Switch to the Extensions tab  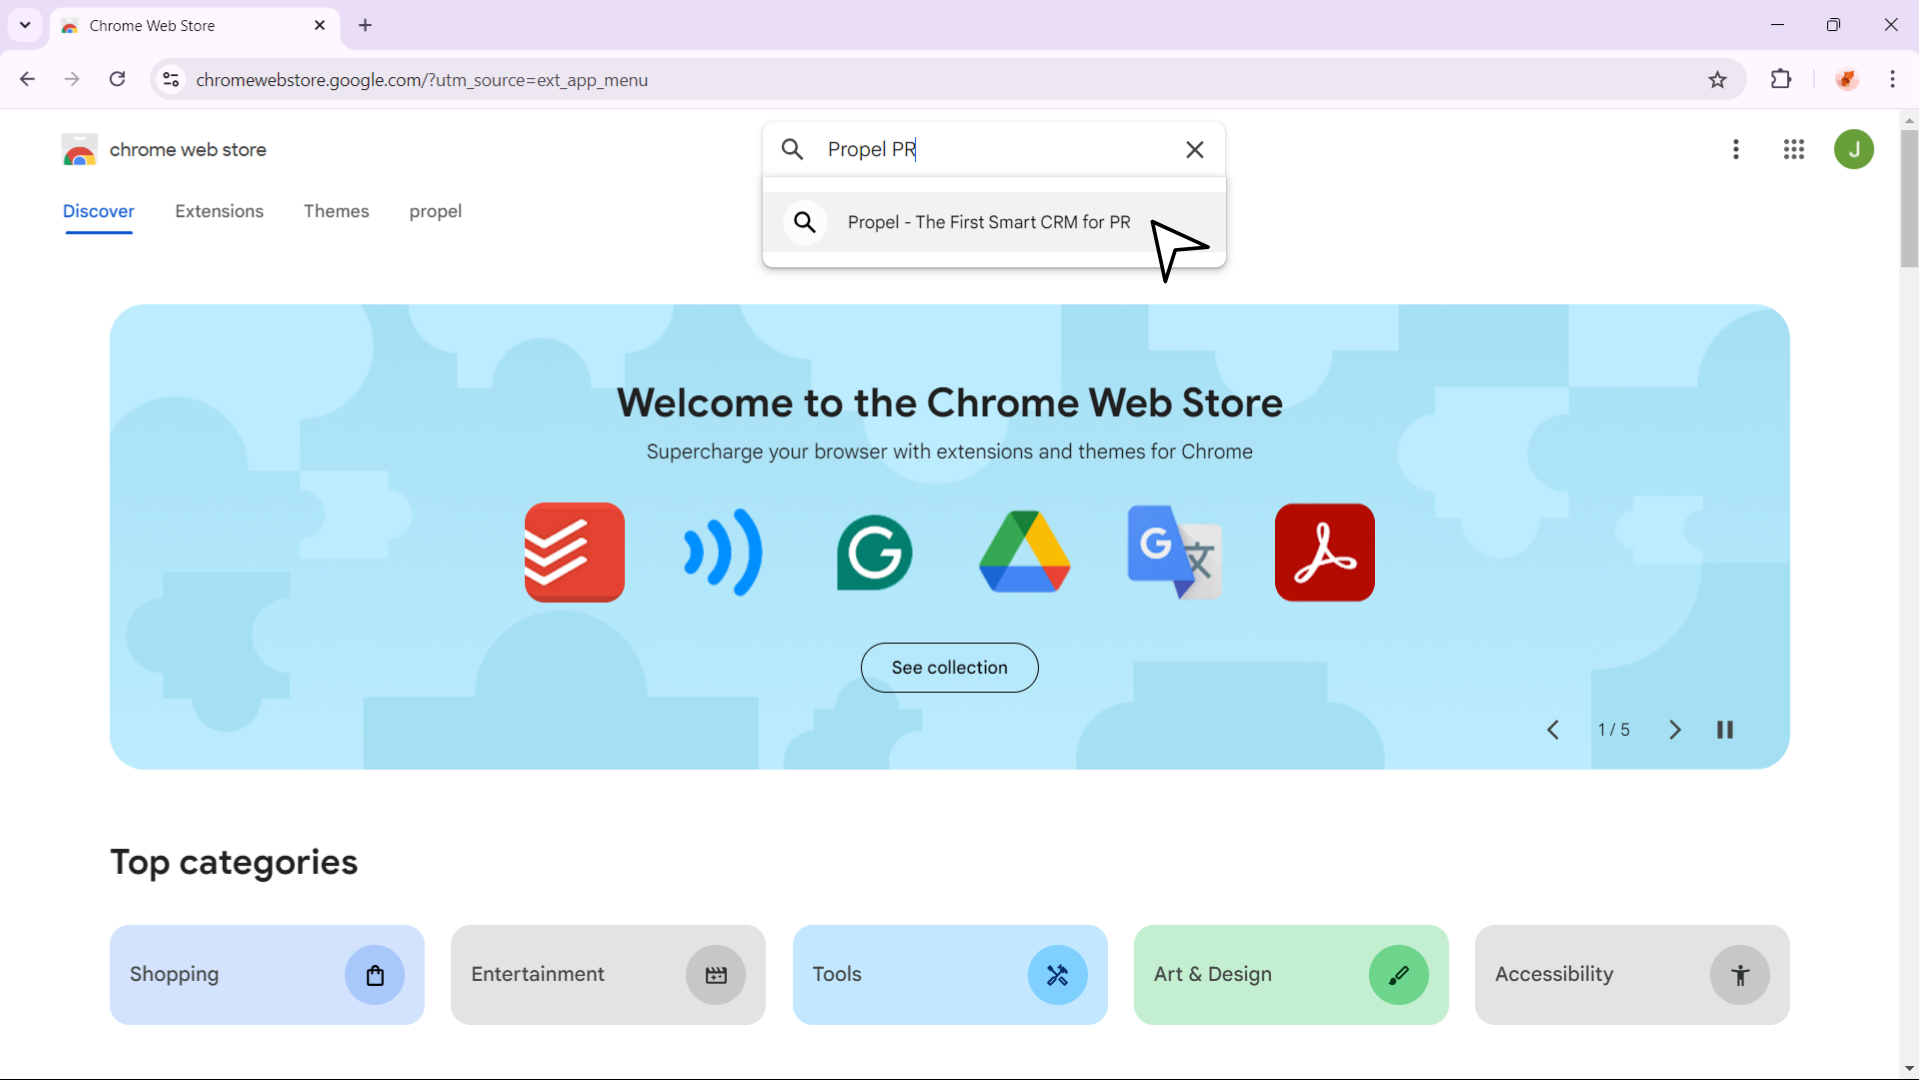pos(219,211)
